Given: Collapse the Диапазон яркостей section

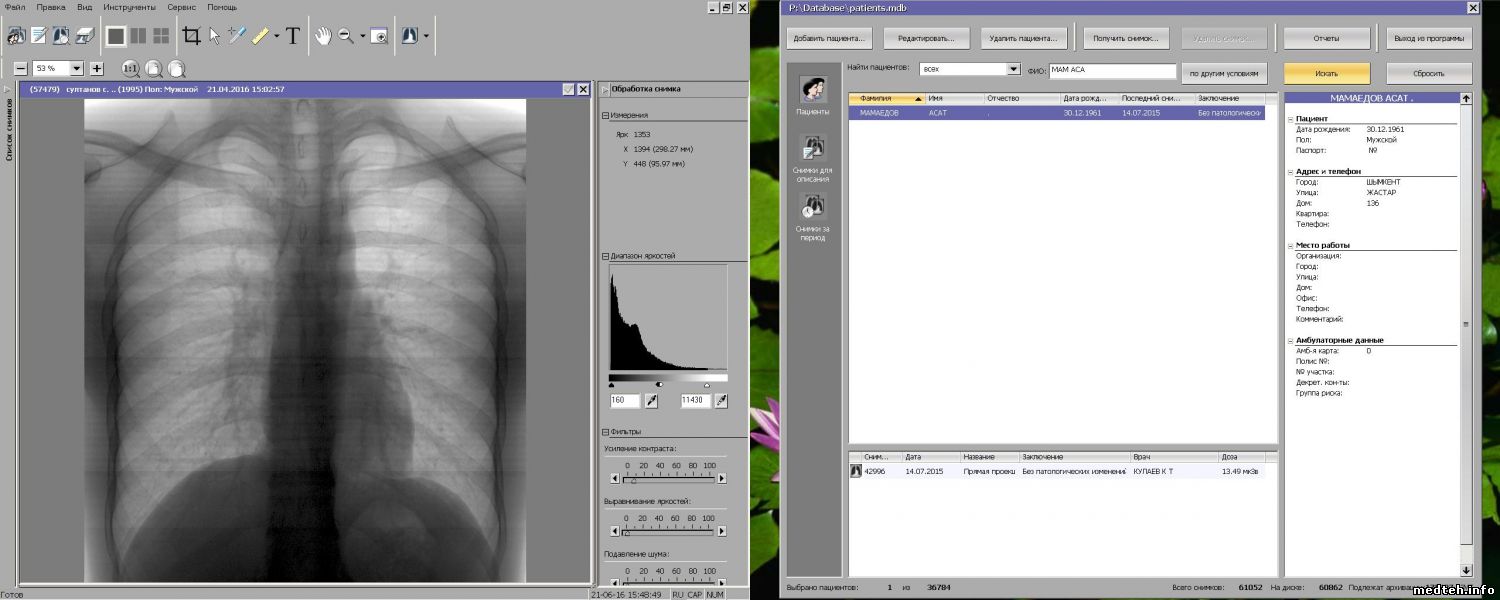Looking at the screenshot, I should 606,256.
